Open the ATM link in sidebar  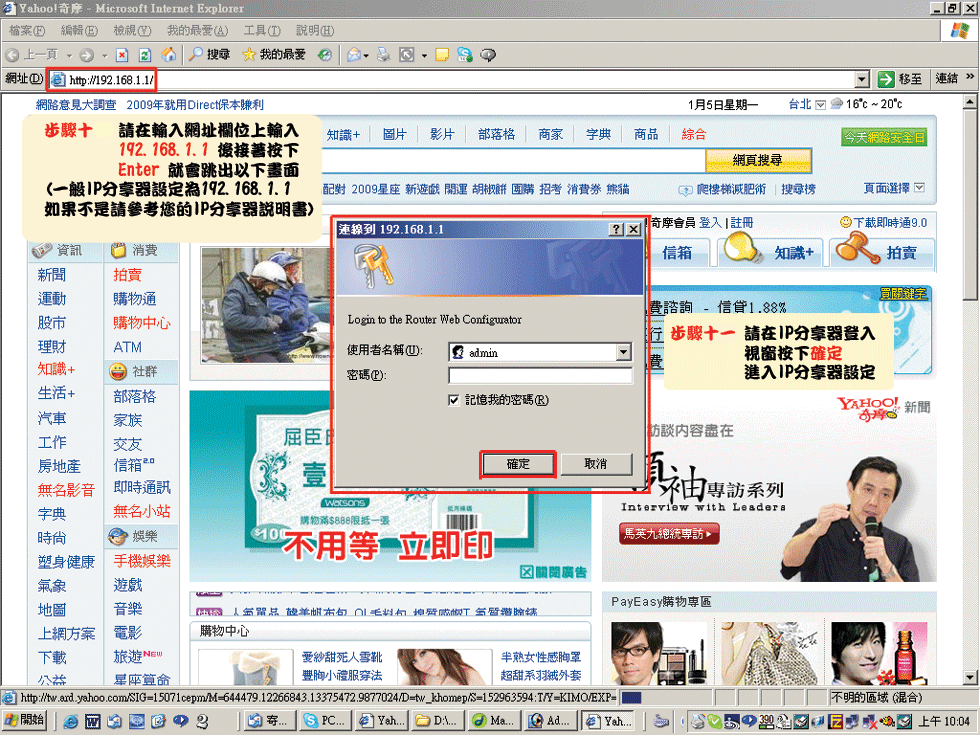(x=128, y=348)
